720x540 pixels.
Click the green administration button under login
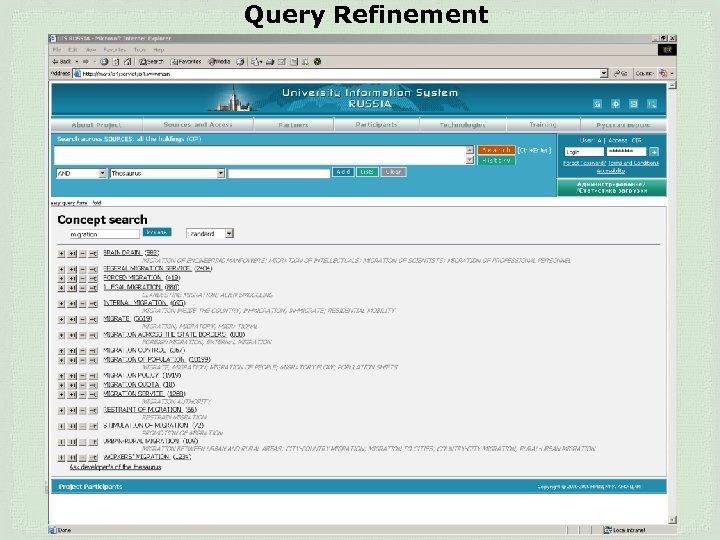coord(612,187)
